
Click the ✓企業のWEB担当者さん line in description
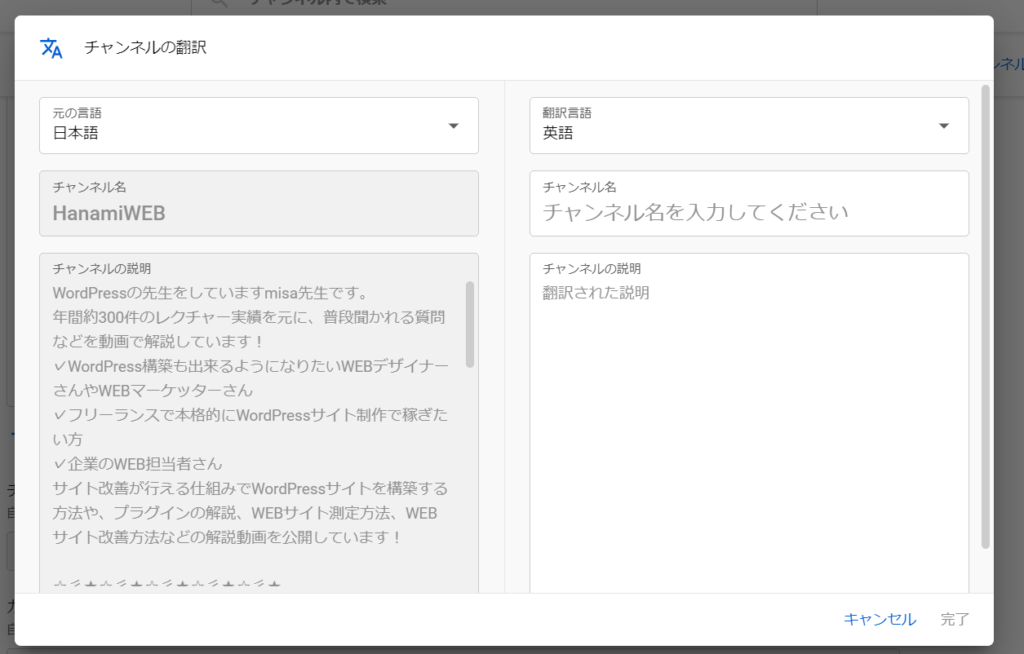coord(138,464)
